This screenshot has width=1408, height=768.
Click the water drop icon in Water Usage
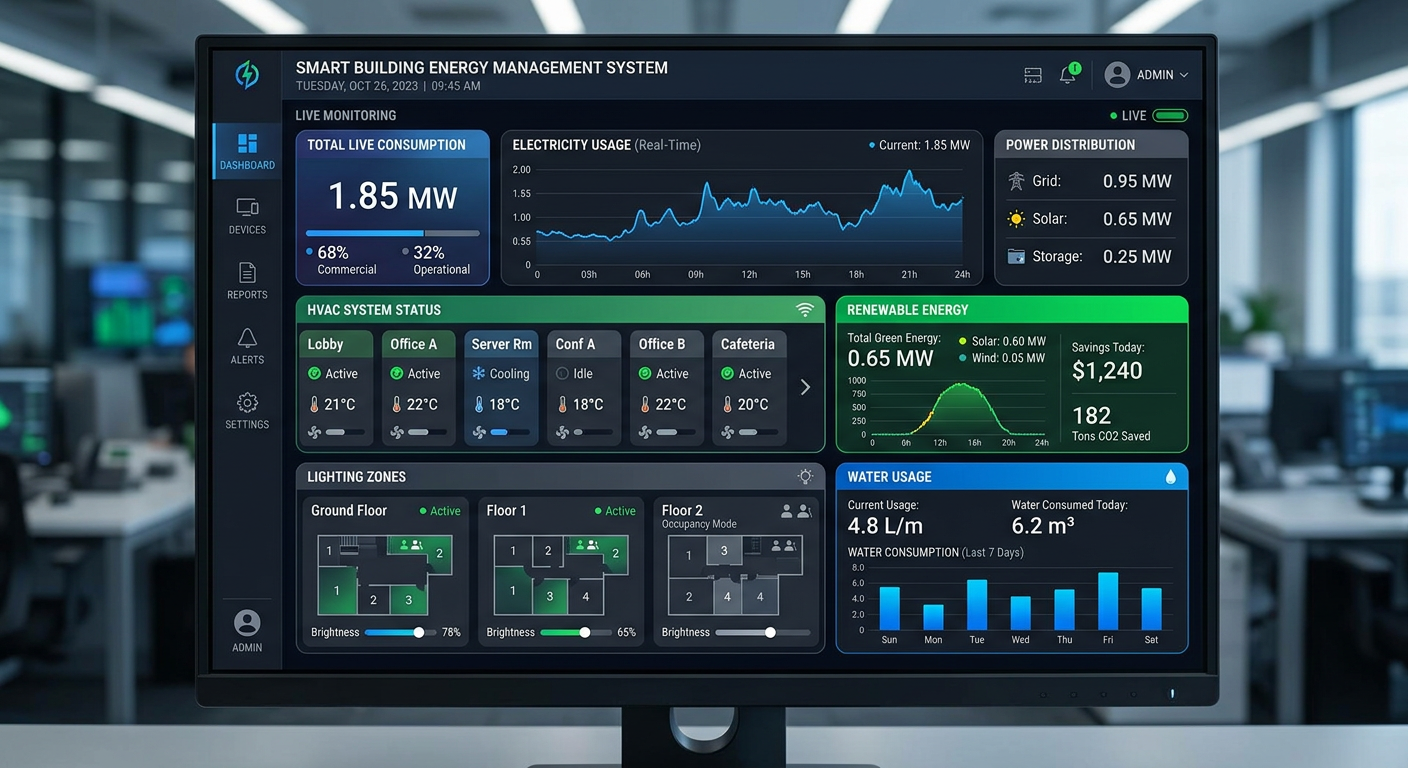[1170, 477]
